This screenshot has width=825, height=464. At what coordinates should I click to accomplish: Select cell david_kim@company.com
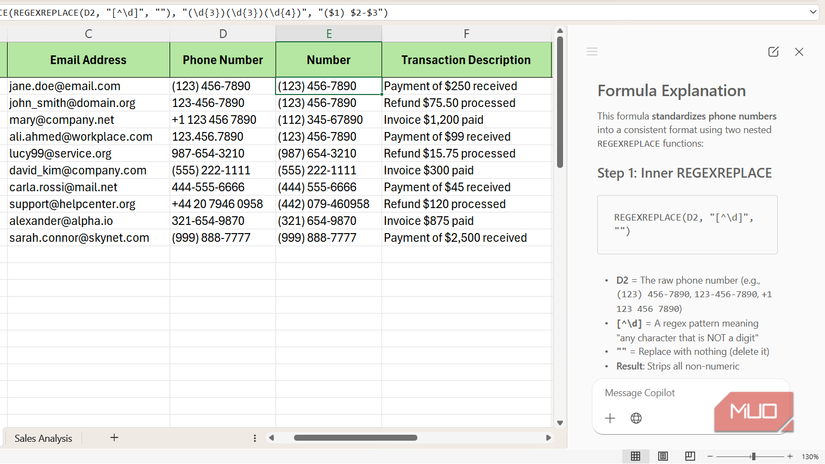click(x=88, y=170)
